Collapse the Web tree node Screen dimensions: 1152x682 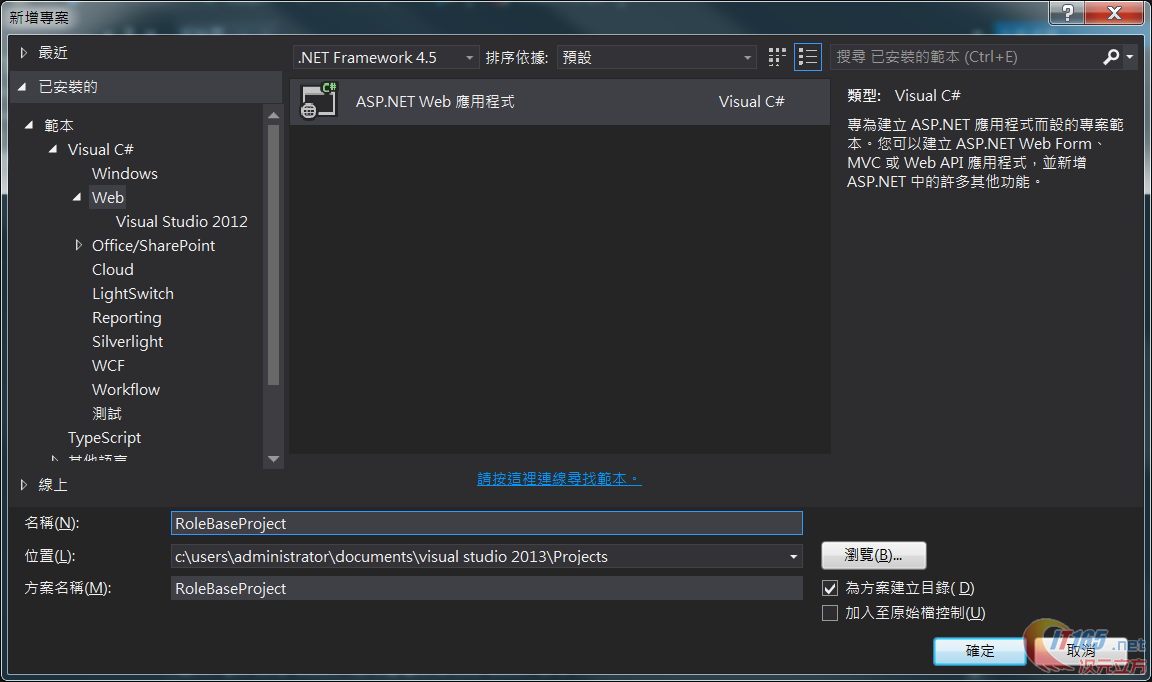tap(77, 197)
